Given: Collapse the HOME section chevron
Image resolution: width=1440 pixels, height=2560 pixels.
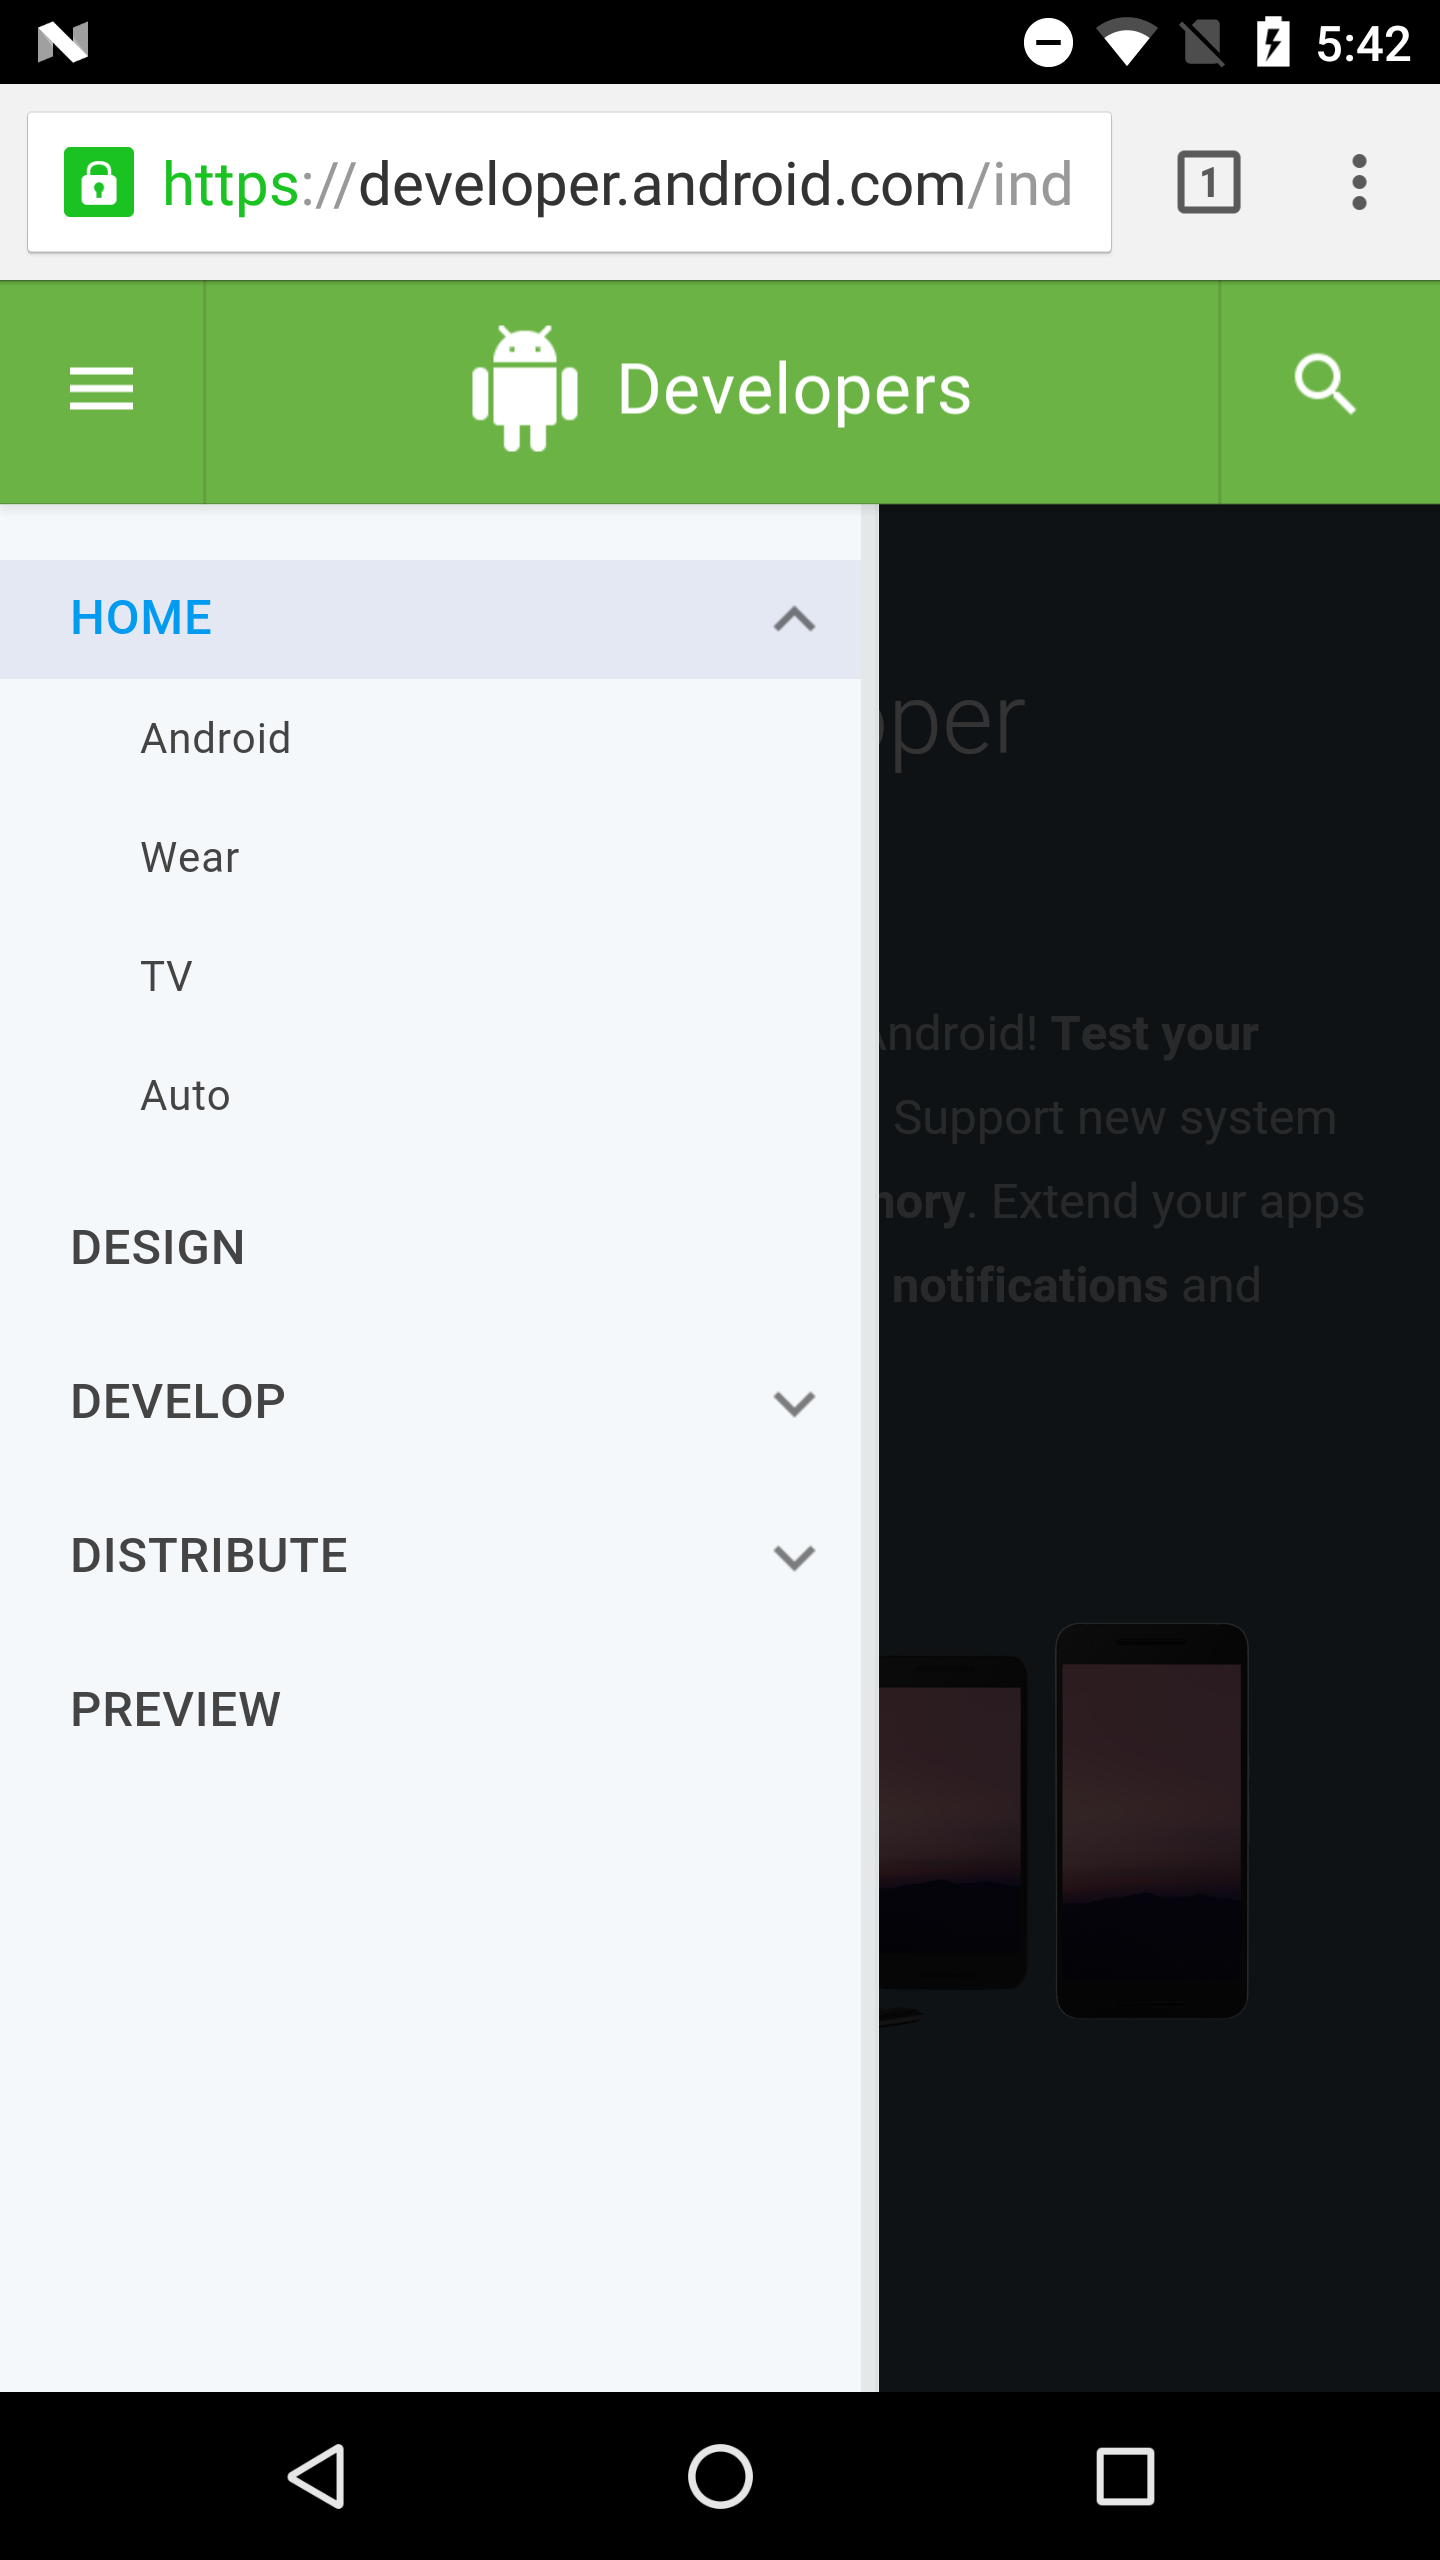Looking at the screenshot, I should click(x=794, y=619).
